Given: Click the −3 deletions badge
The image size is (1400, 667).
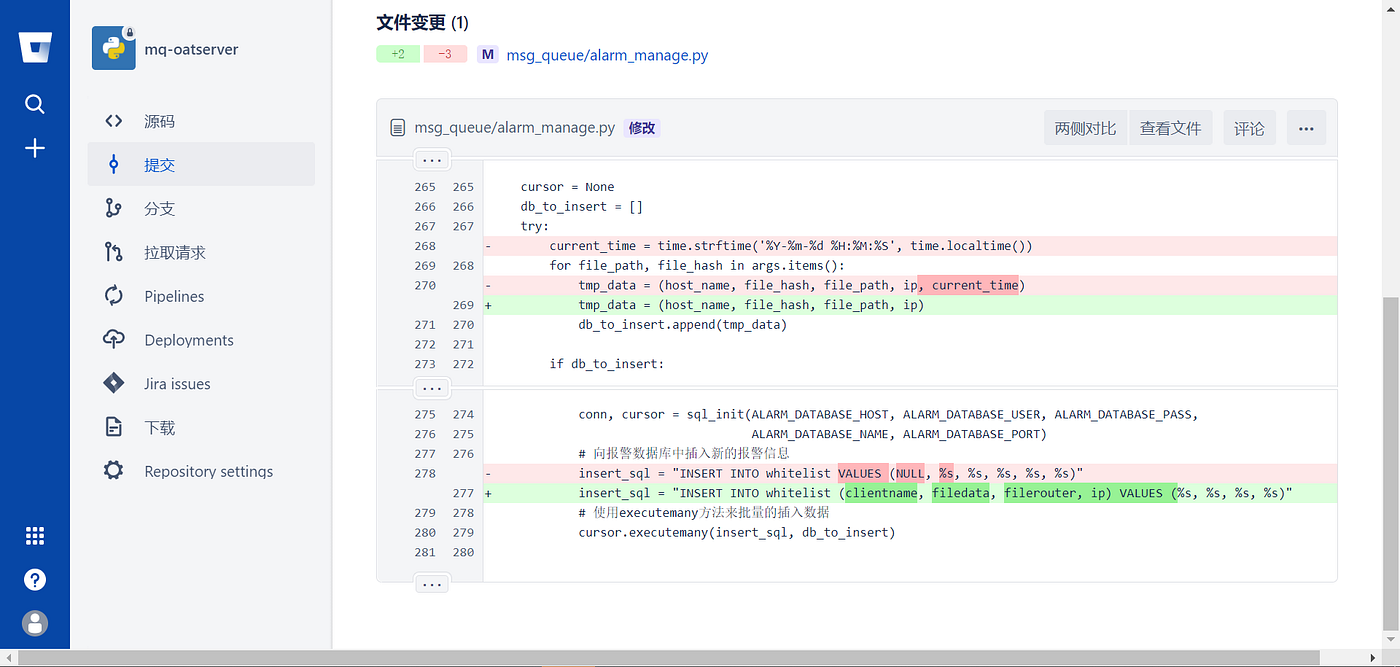Looking at the screenshot, I should pyautogui.click(x=445, y=55).
